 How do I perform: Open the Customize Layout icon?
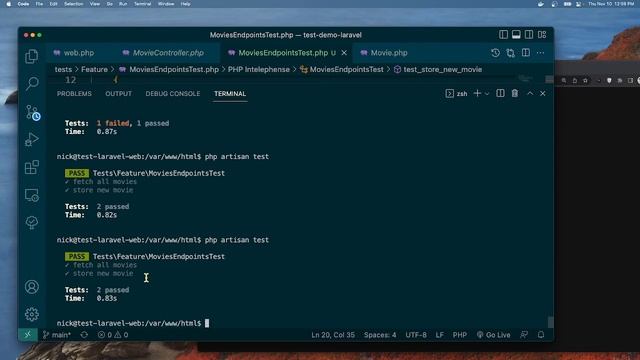(542, 35)
